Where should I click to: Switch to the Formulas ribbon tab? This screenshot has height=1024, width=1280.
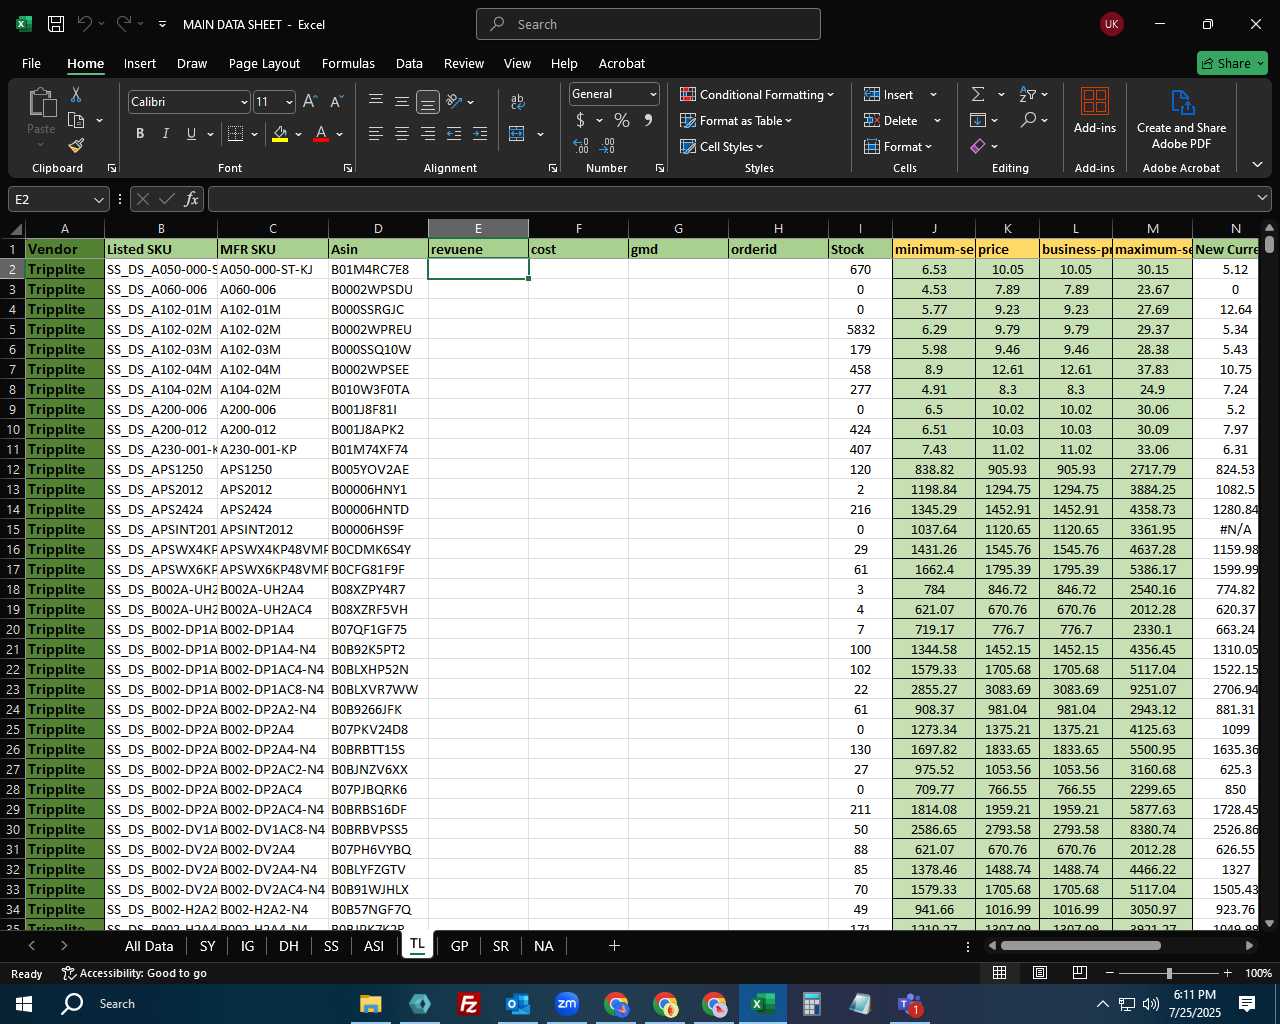(348, 63)
